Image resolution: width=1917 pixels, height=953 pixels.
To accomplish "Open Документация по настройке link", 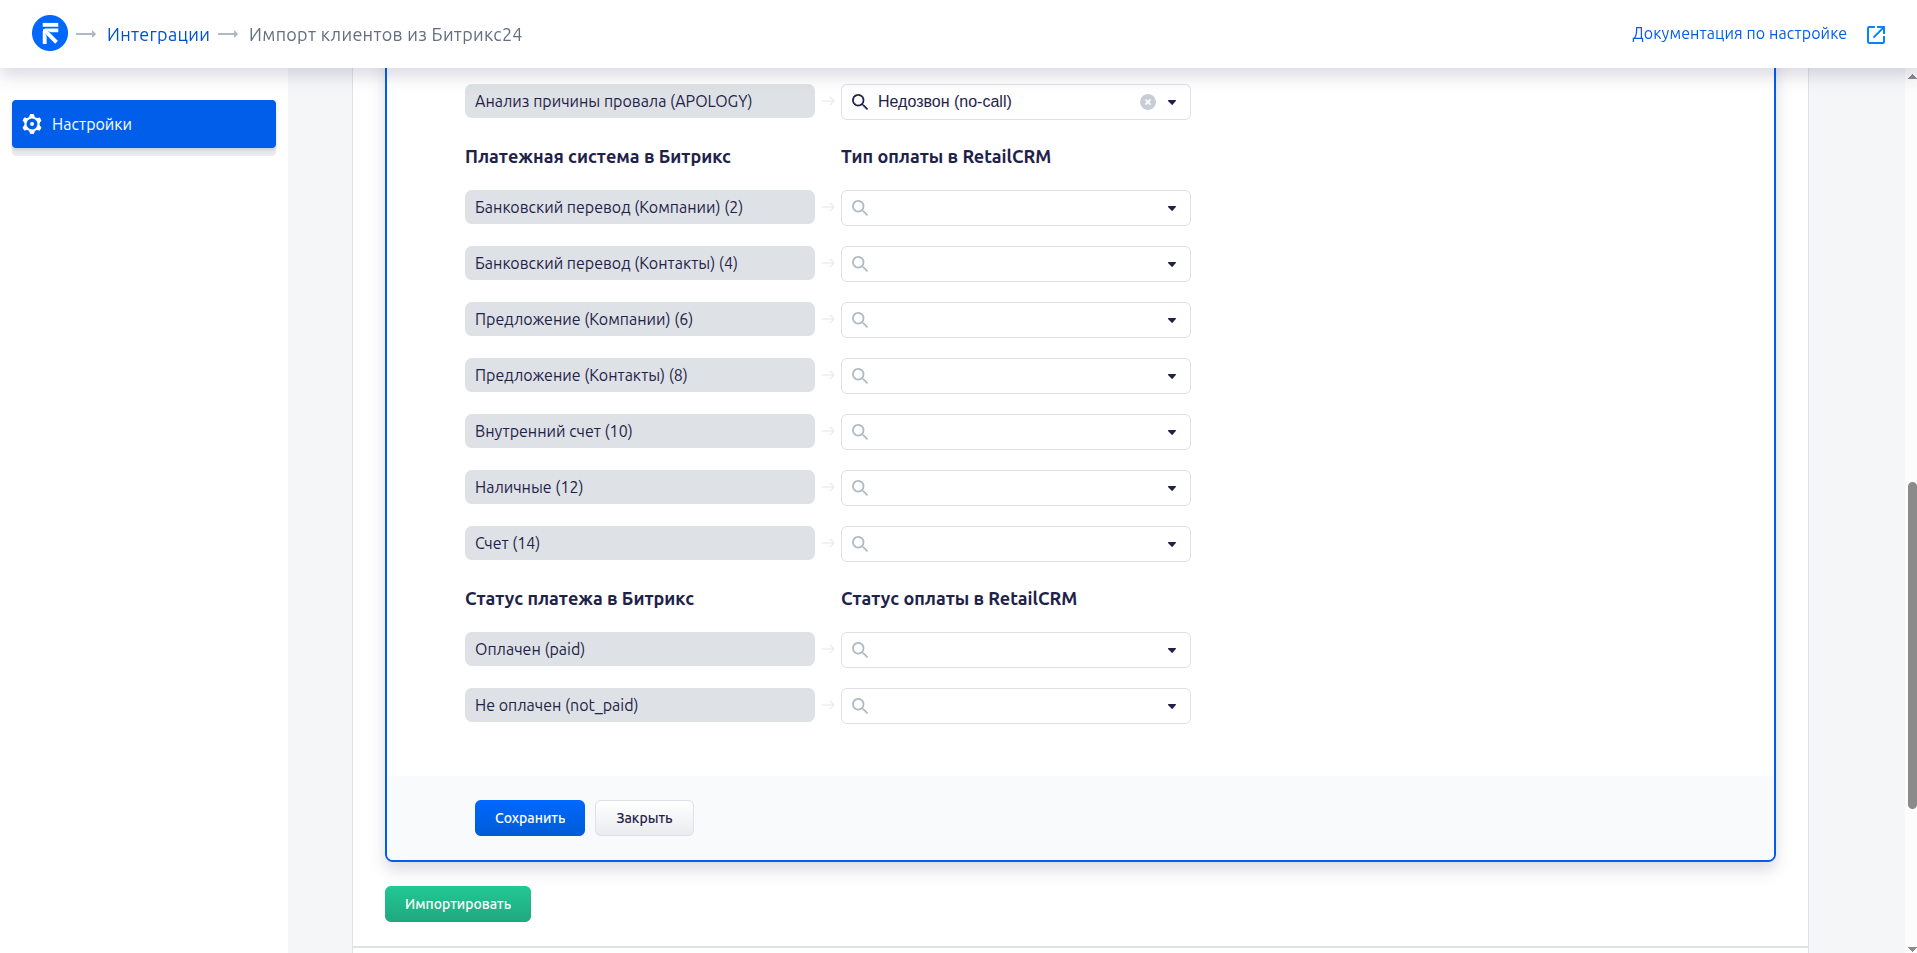I will click(x=1739, y=34).
